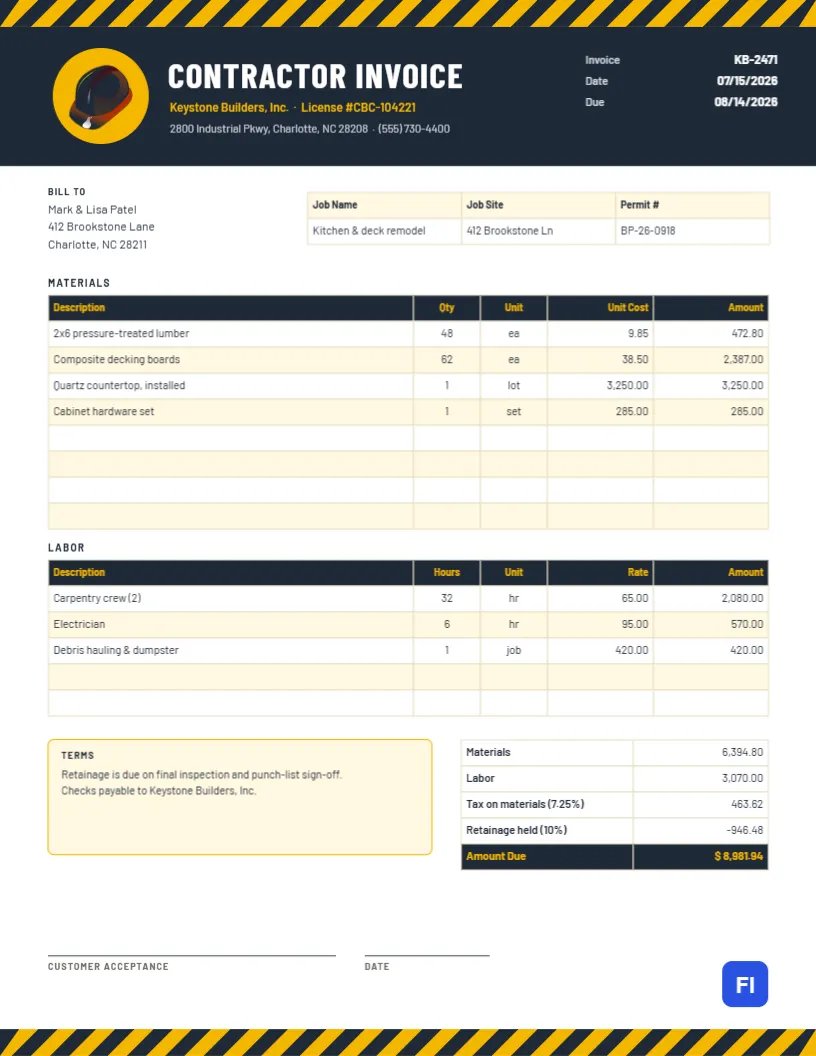This screenshot has height=1056, width=816.
Task: Click the invoice date 07/15/2026
Action: pos(747,81)
